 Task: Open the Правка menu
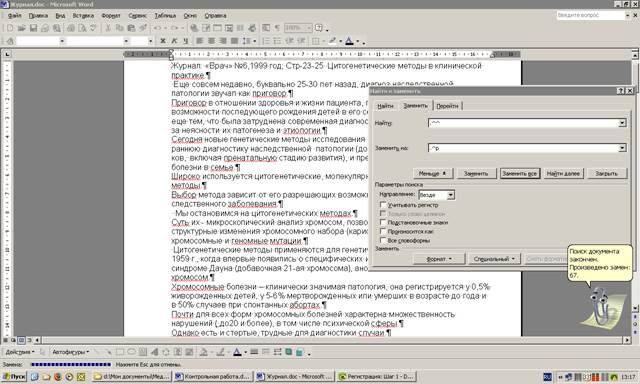click(38, 16)
